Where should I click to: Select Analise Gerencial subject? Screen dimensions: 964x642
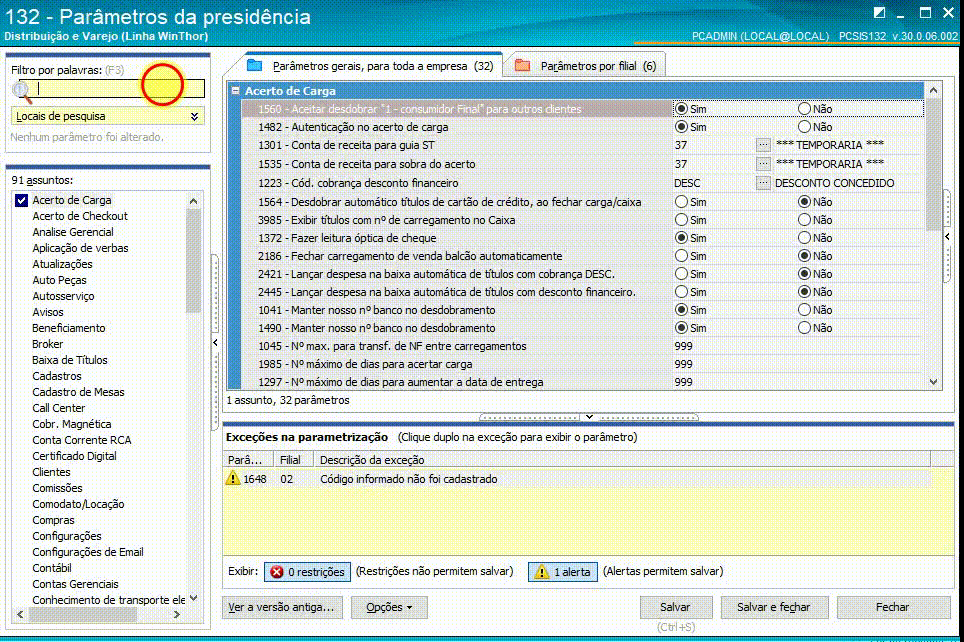(73, 232)
